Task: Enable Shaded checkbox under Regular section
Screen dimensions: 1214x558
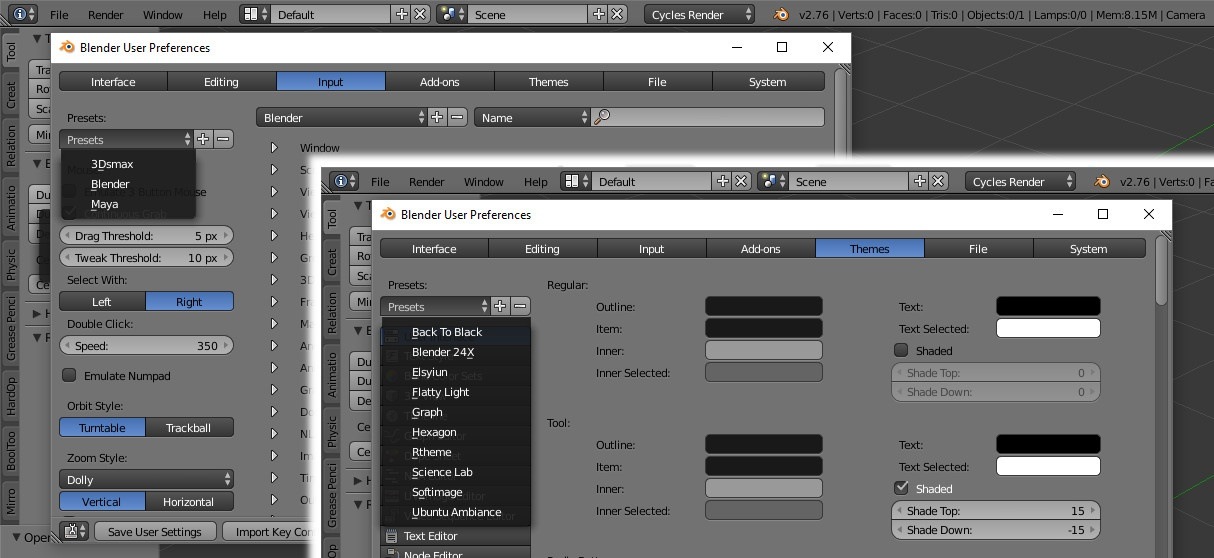Action: point(901,351)
